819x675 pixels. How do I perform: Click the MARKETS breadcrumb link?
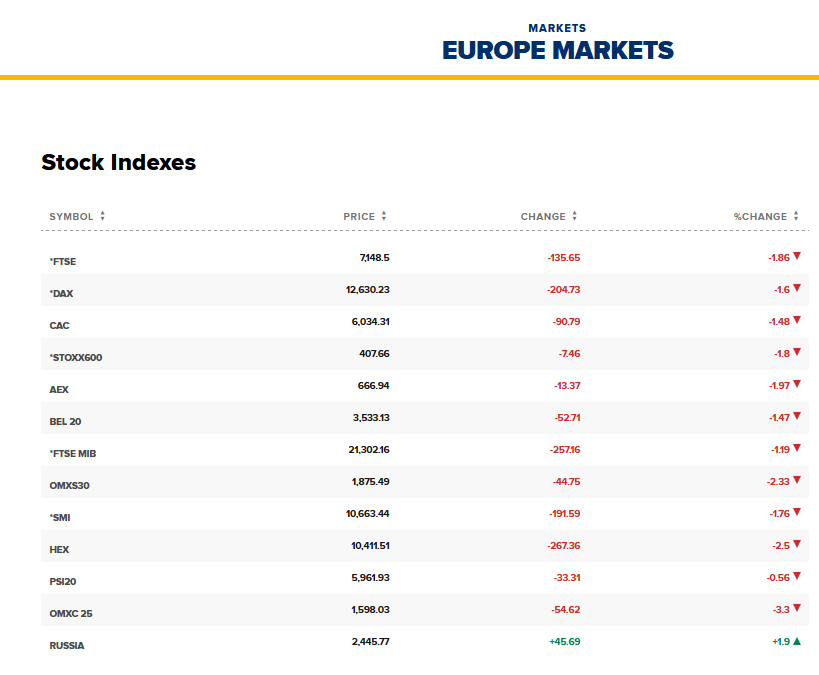click(x=557, y=28)
